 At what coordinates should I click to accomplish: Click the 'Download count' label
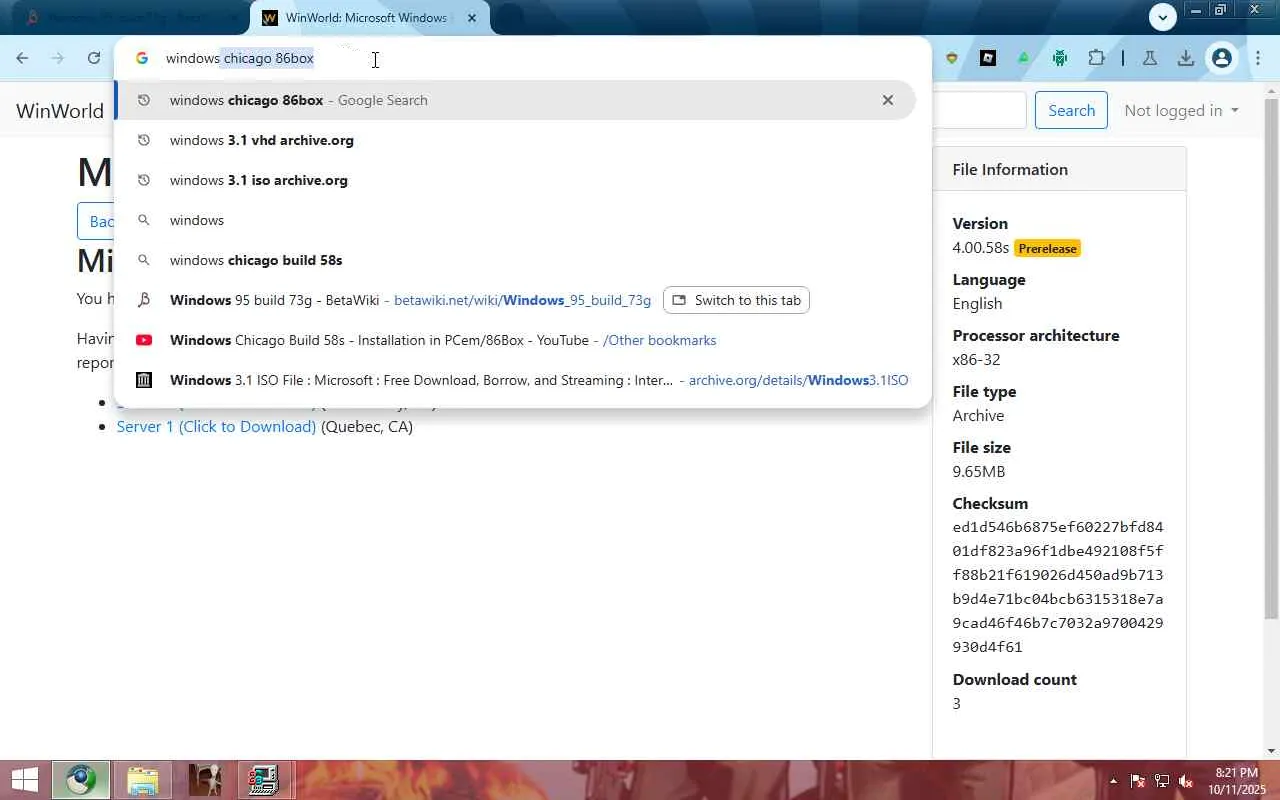click(1014, 679)
